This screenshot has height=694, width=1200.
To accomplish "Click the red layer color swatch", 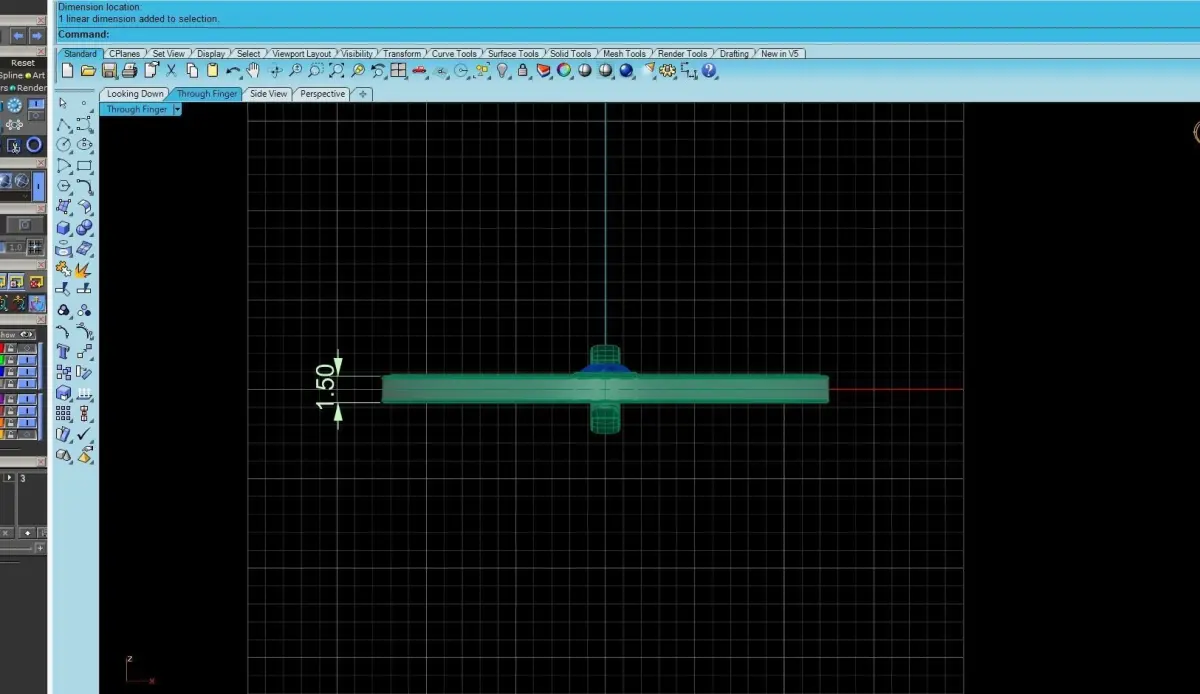I will click(x=2, y=348).
